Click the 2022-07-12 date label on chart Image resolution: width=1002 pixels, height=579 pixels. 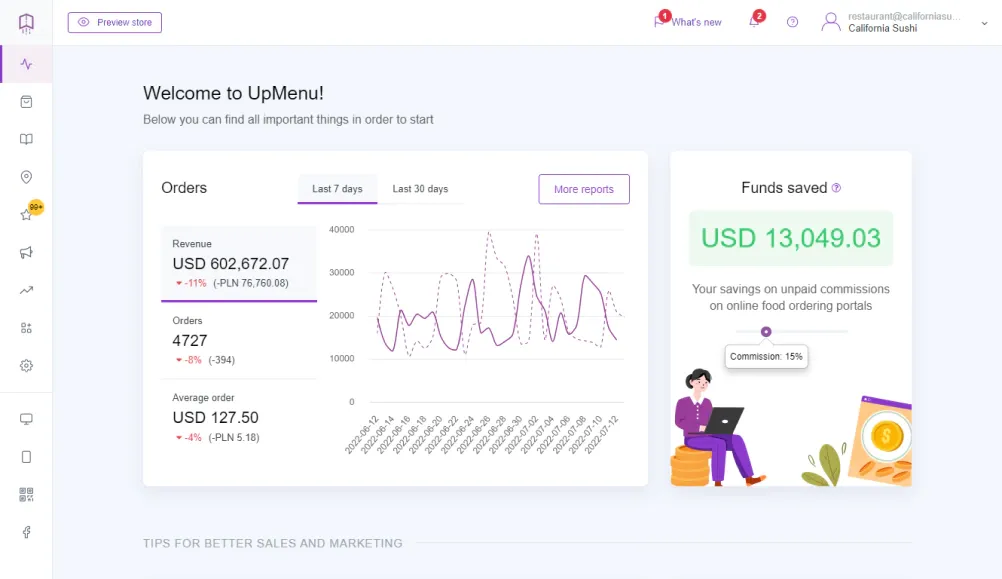(602, 434)
